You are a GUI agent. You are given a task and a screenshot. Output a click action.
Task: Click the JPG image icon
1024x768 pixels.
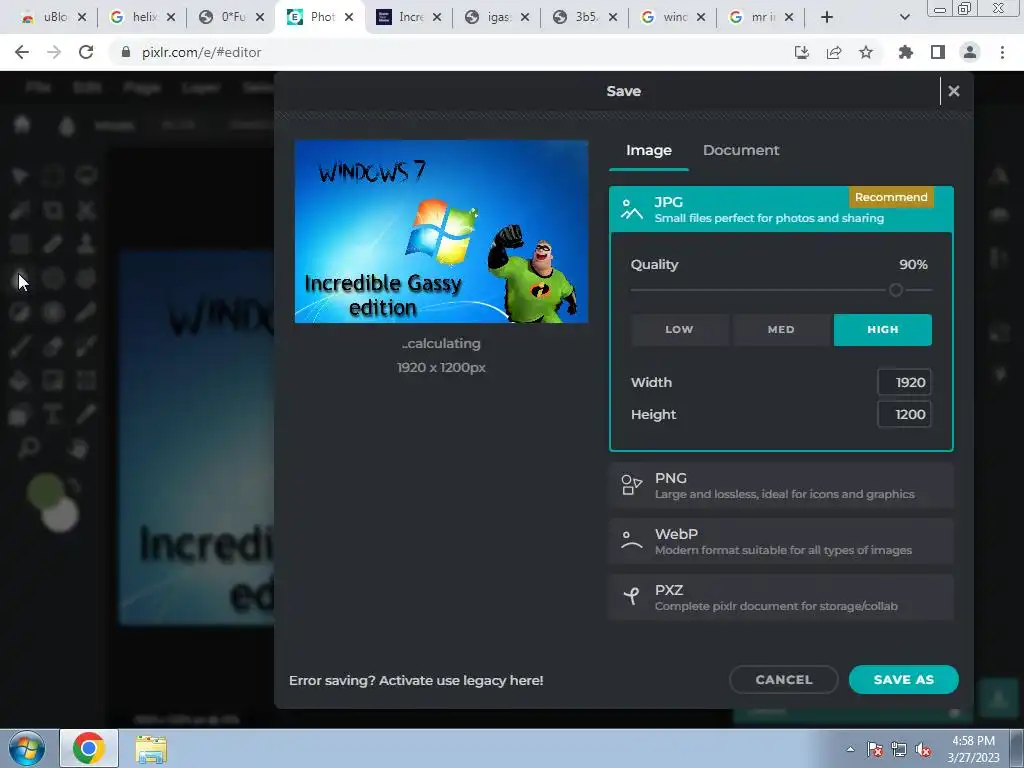coord(632,209)
